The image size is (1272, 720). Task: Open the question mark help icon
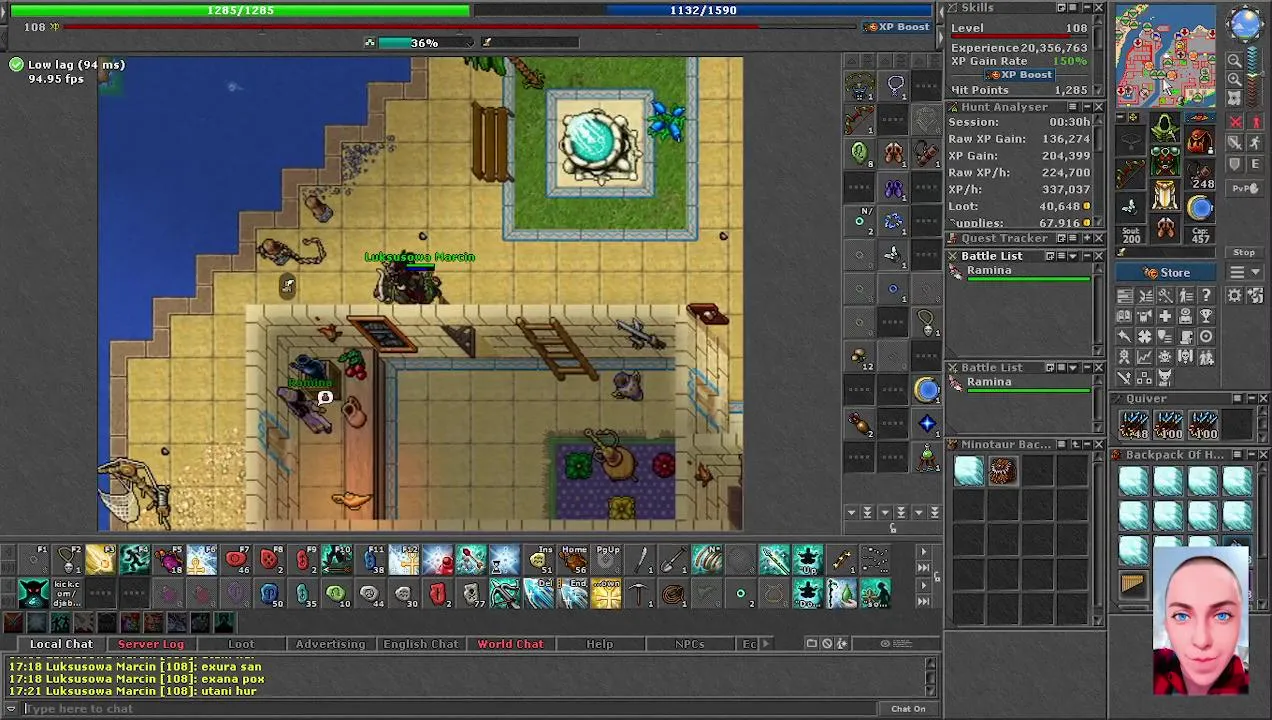pyautogui.click(x=1206, y=295)
